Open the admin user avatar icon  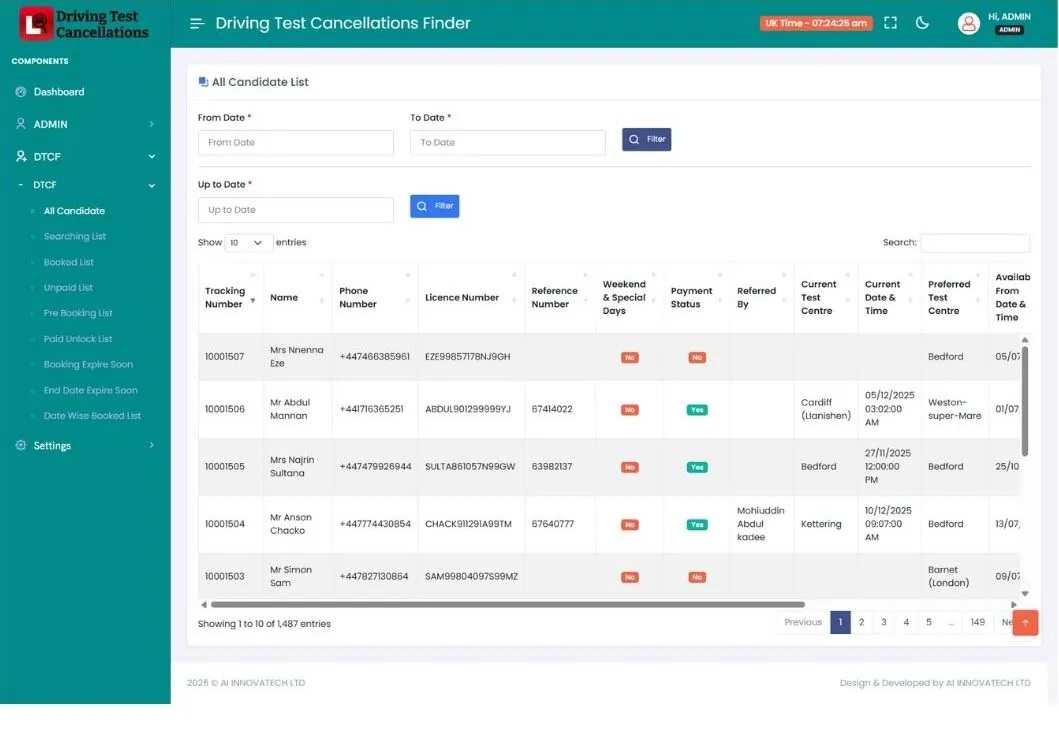[x=968, y=24]
